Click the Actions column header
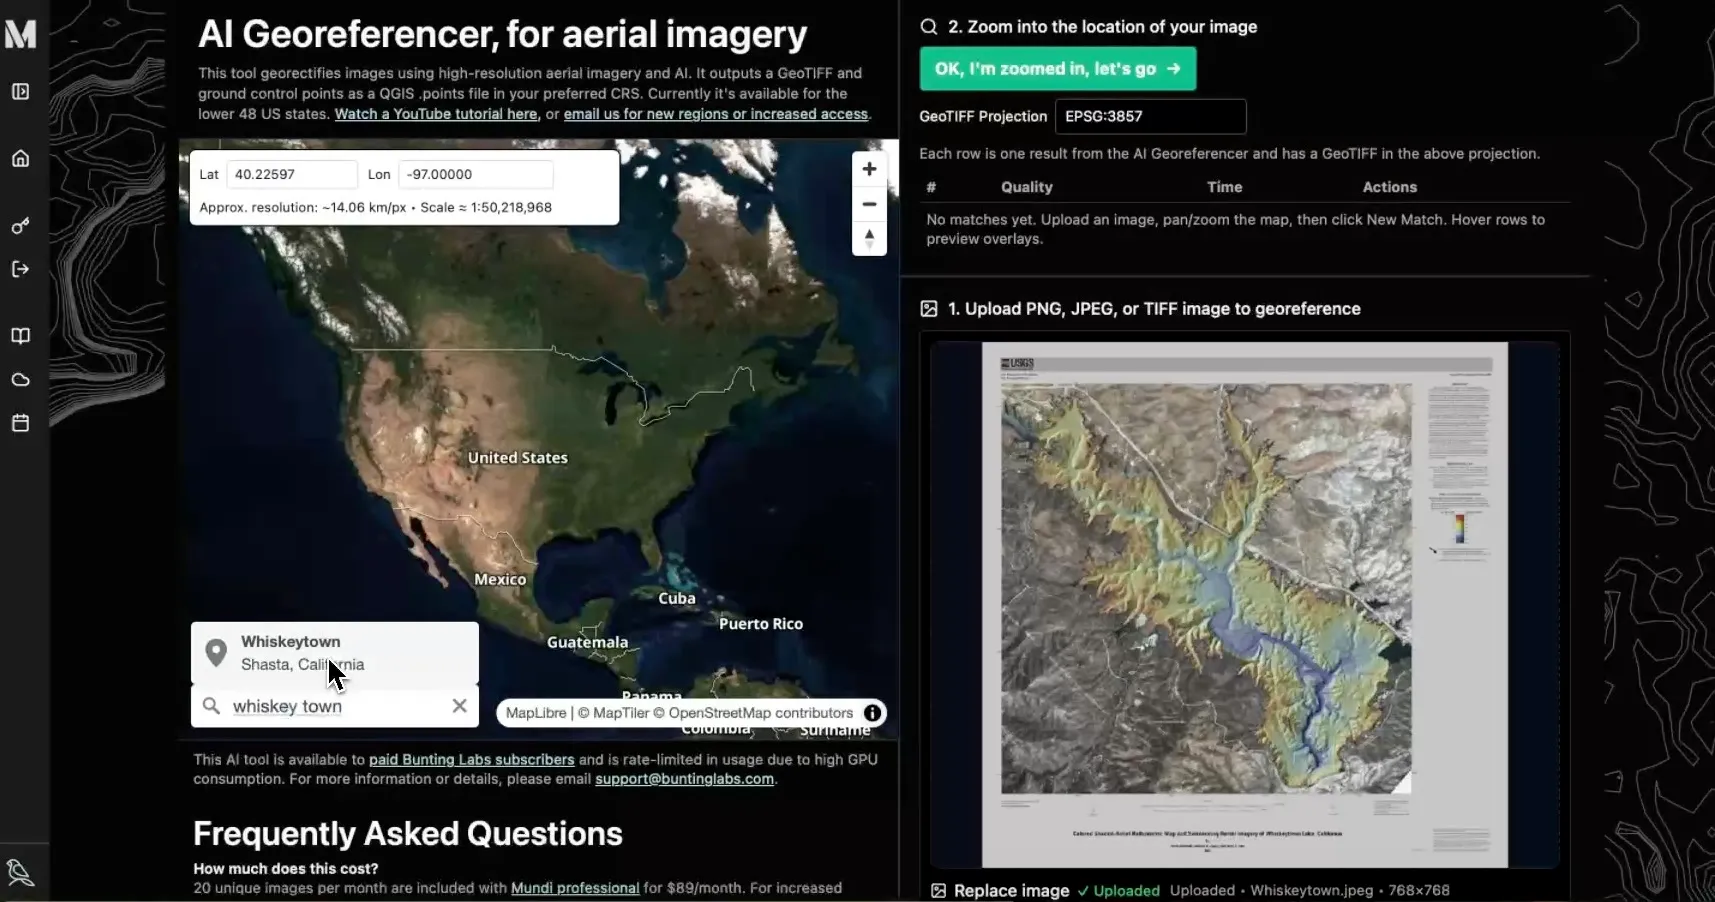The image size is (1715, 902). (x=1389, y=187)
